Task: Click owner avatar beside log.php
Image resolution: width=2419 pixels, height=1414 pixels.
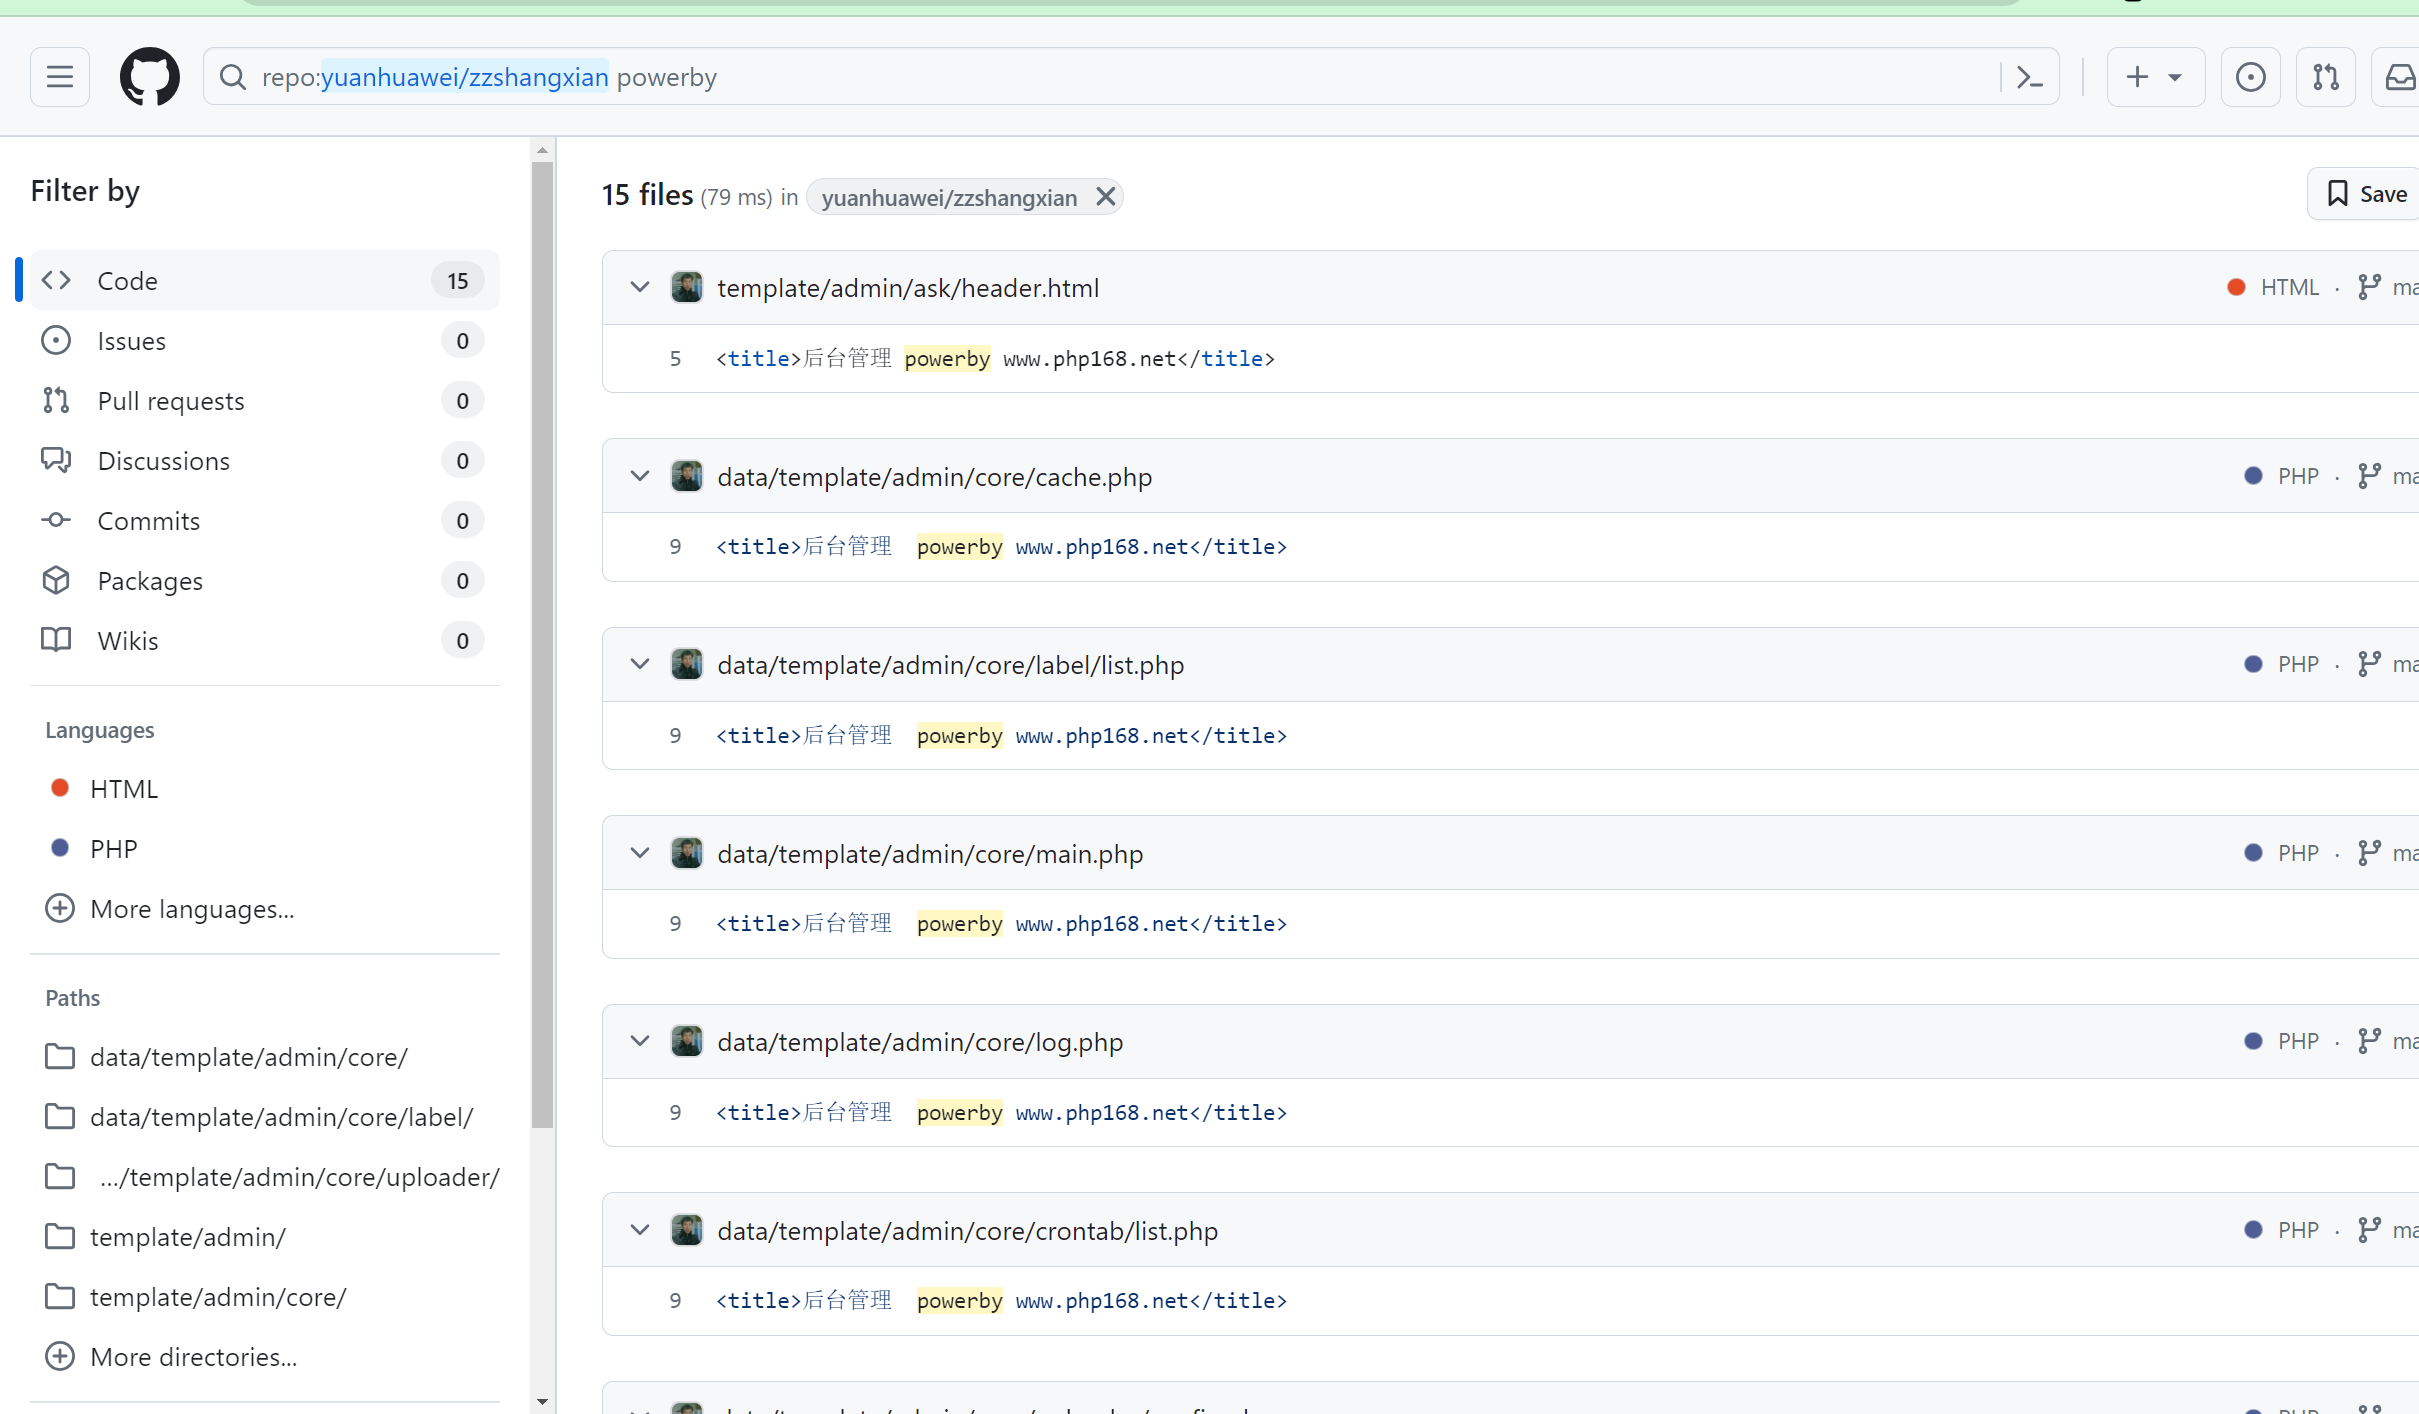Action: [687, 1041]
